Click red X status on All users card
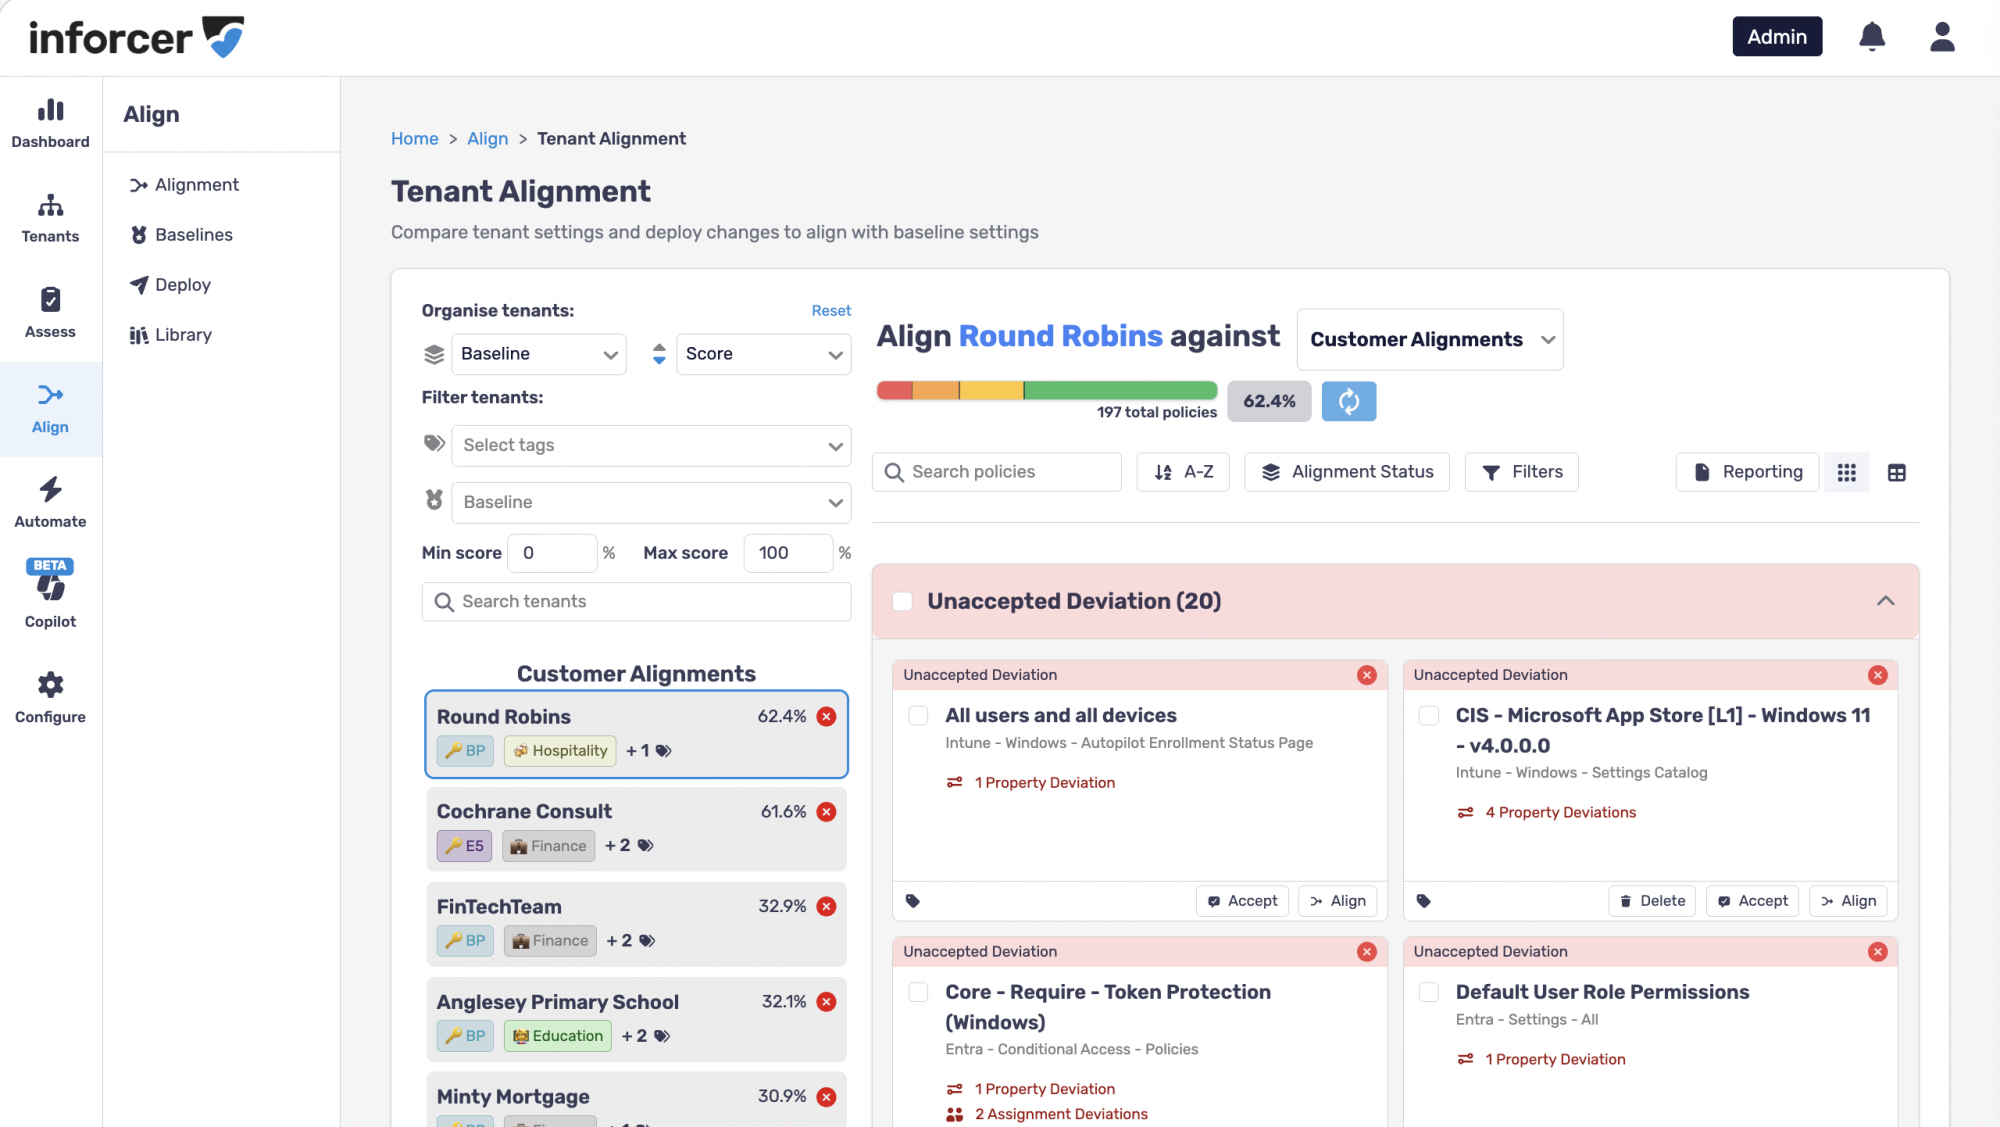This screenshot has height=1127, width=2000. (x=1367, y=675)
